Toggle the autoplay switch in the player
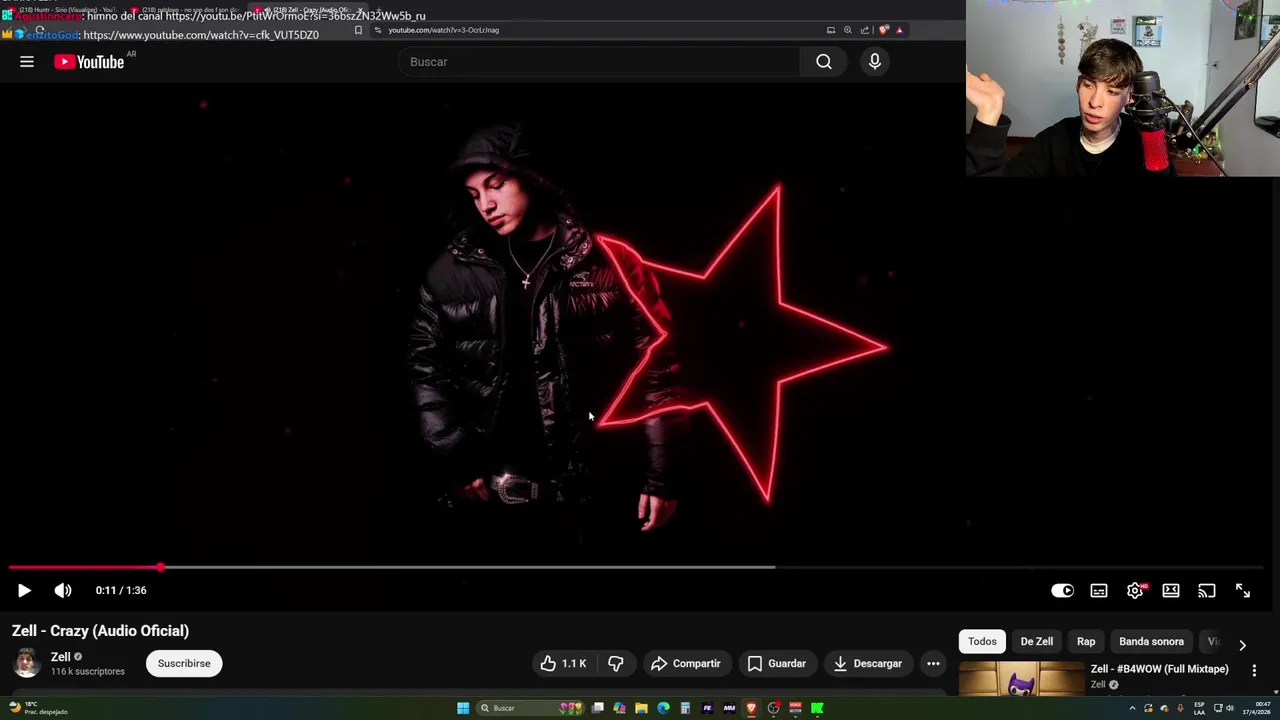Image resolution: width=1280 pixels, height=720 pixels. (1062, 591)
